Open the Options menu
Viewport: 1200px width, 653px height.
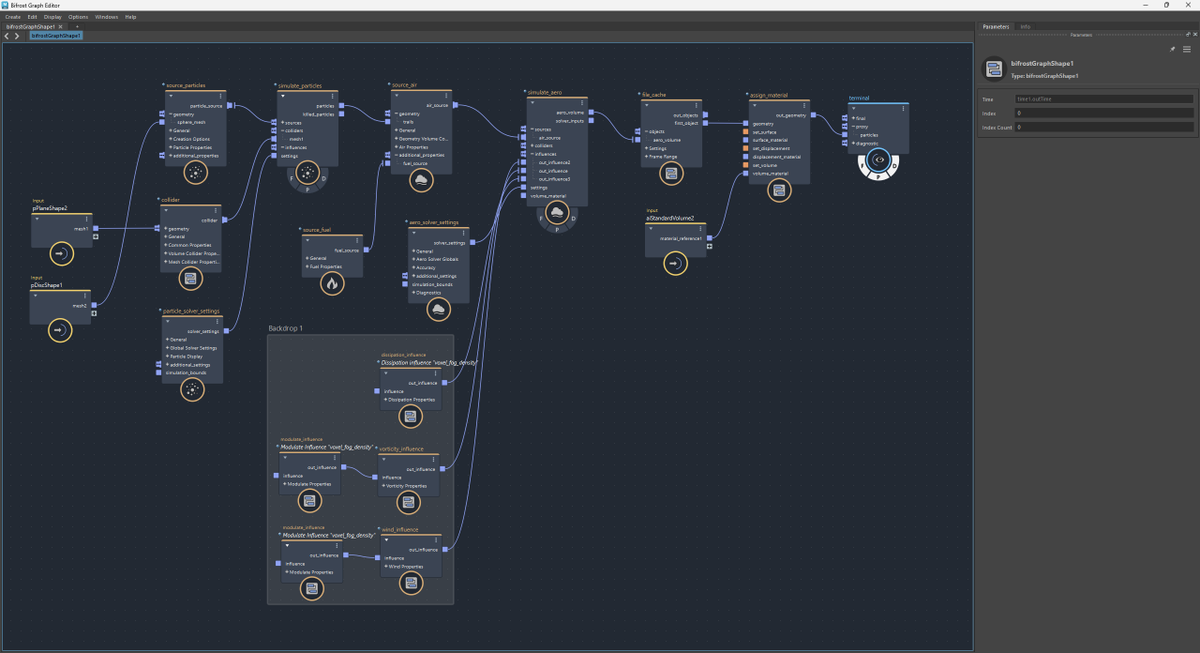click(x=78, y=17)
